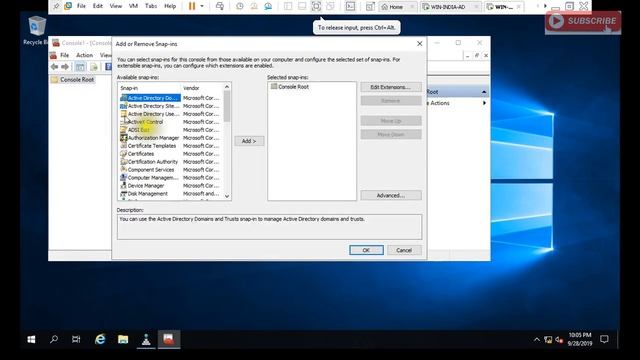This screenshot has height=360, width=640.
Task: Click the Snap-in column header
Action: click(149, 88)
